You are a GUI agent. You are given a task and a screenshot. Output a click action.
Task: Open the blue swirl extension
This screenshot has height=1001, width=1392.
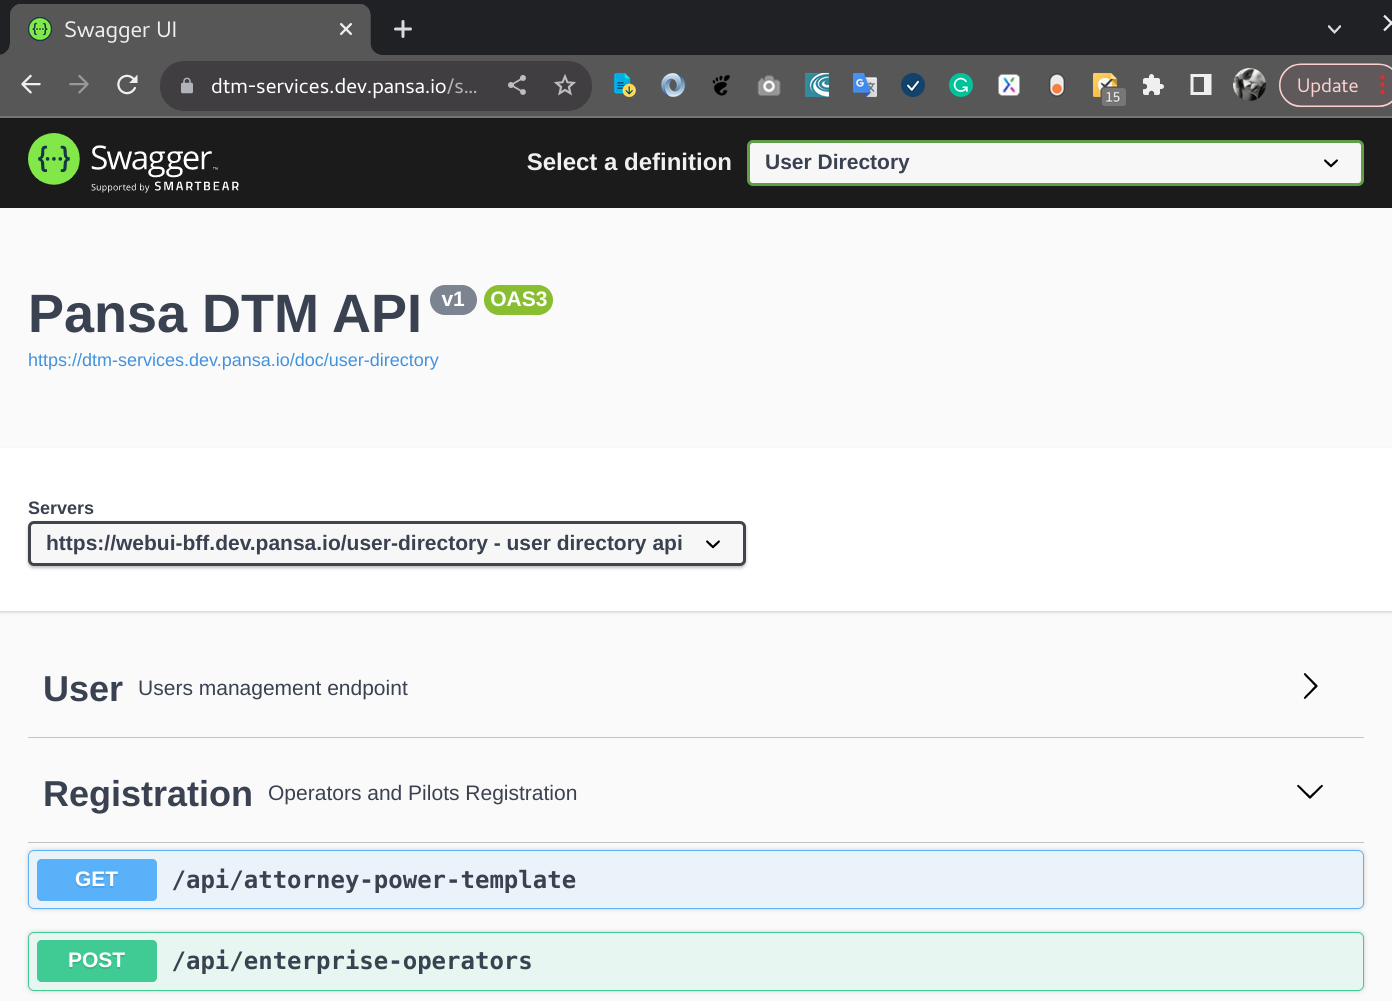[673, 85]
